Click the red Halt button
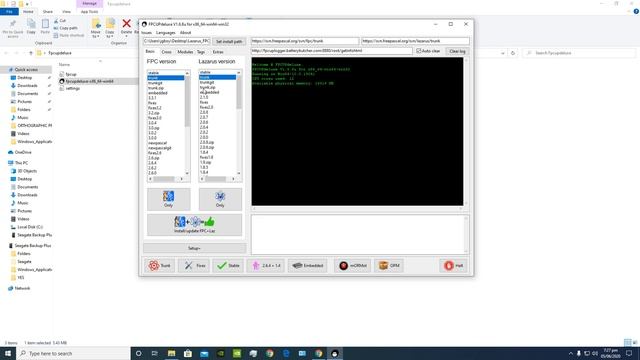 453,265
